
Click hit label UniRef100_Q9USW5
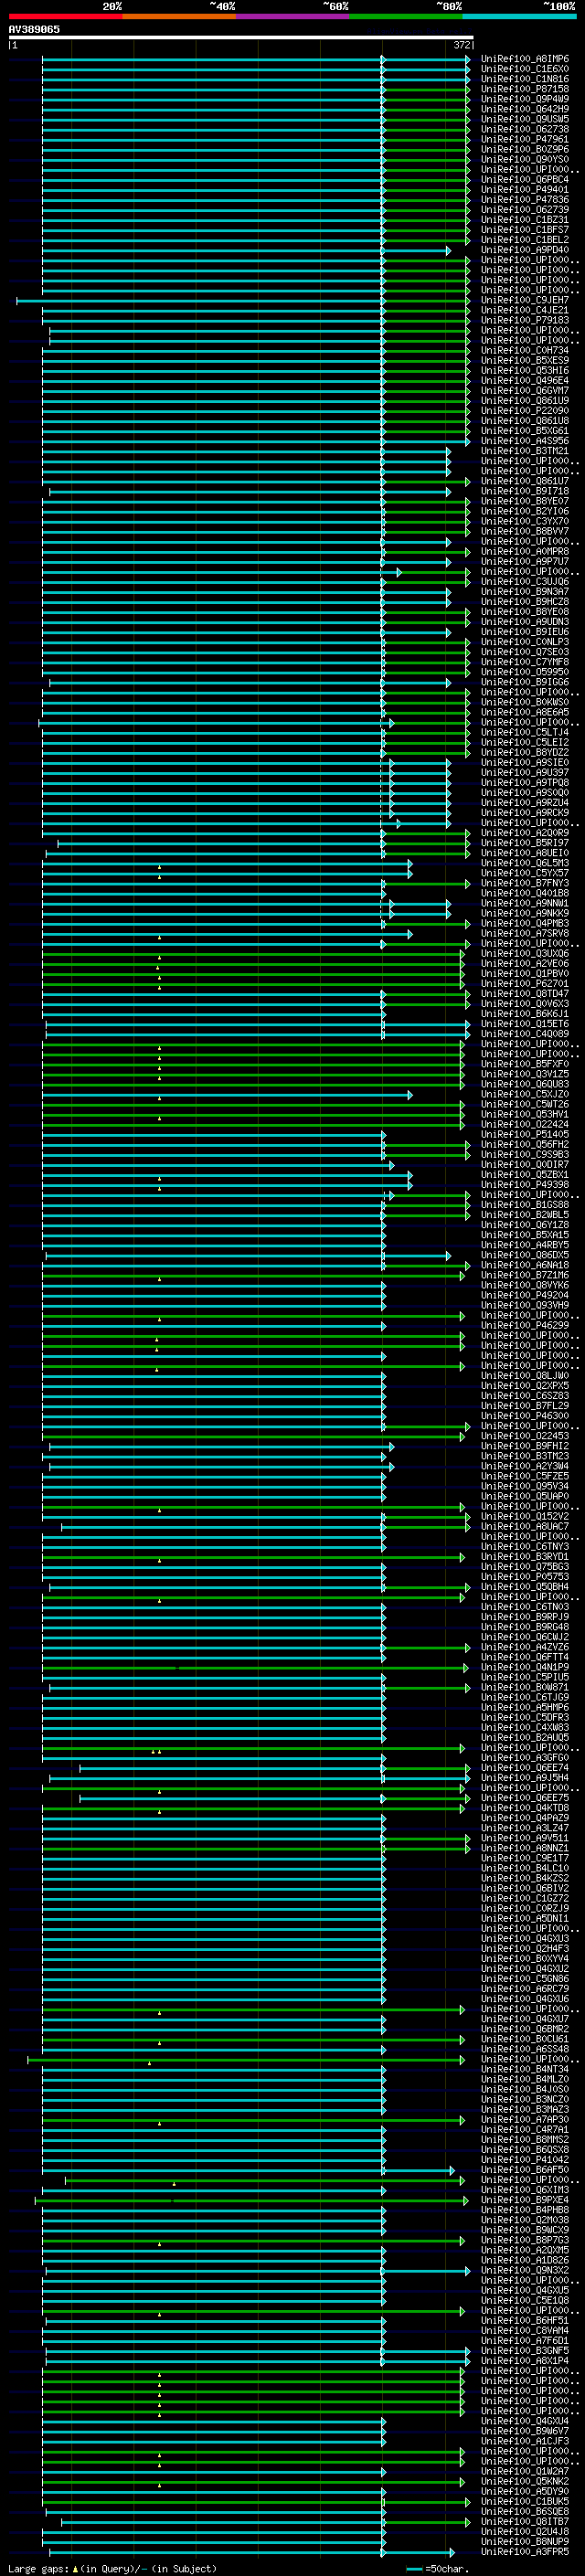(524, 119)
